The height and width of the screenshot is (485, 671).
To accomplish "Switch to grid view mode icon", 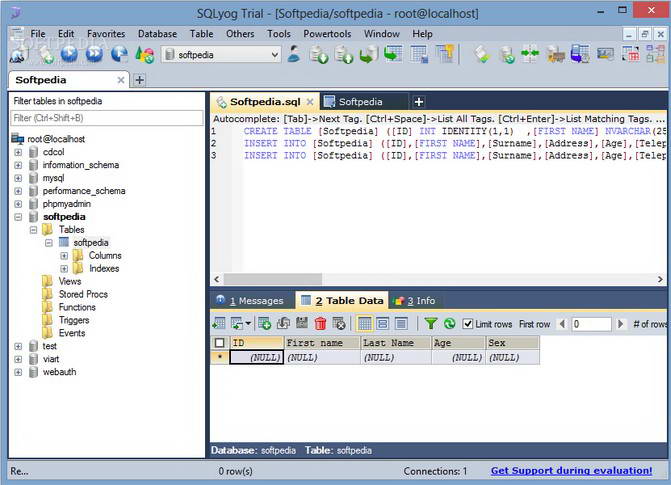I will tap(365, 324).
